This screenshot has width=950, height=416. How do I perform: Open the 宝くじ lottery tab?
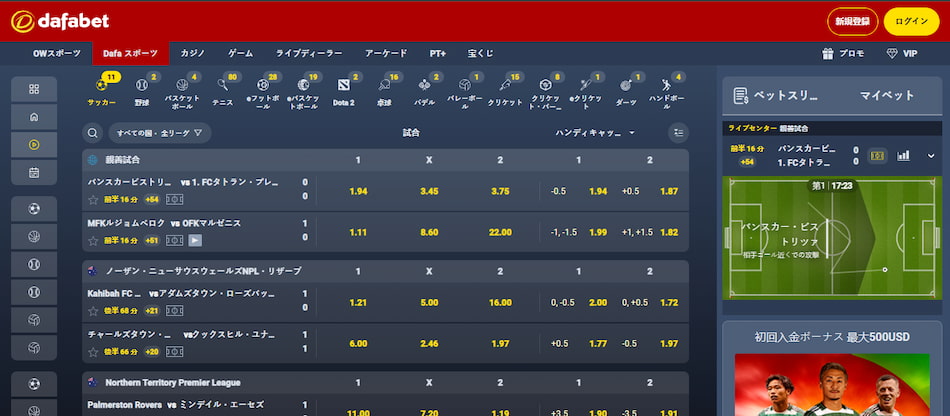pyautogui.click(x=480, y=53)
